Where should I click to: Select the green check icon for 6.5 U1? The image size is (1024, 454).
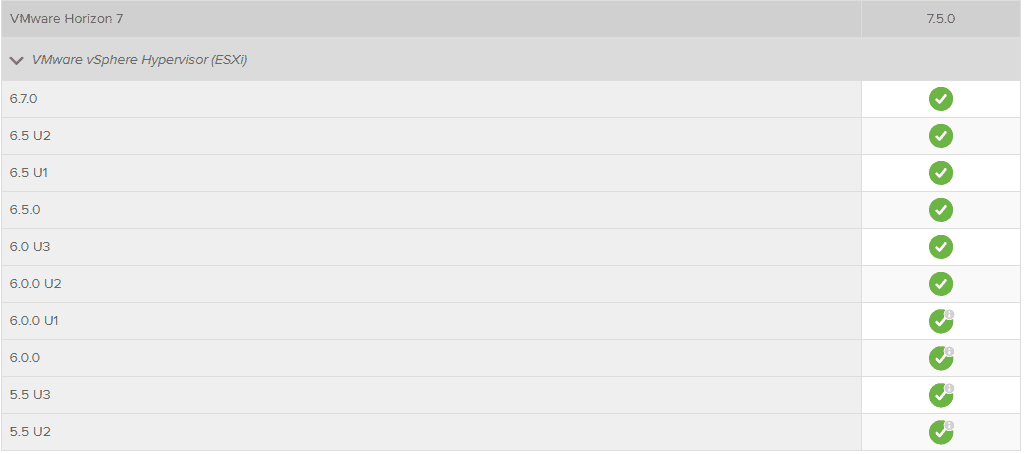940,173
